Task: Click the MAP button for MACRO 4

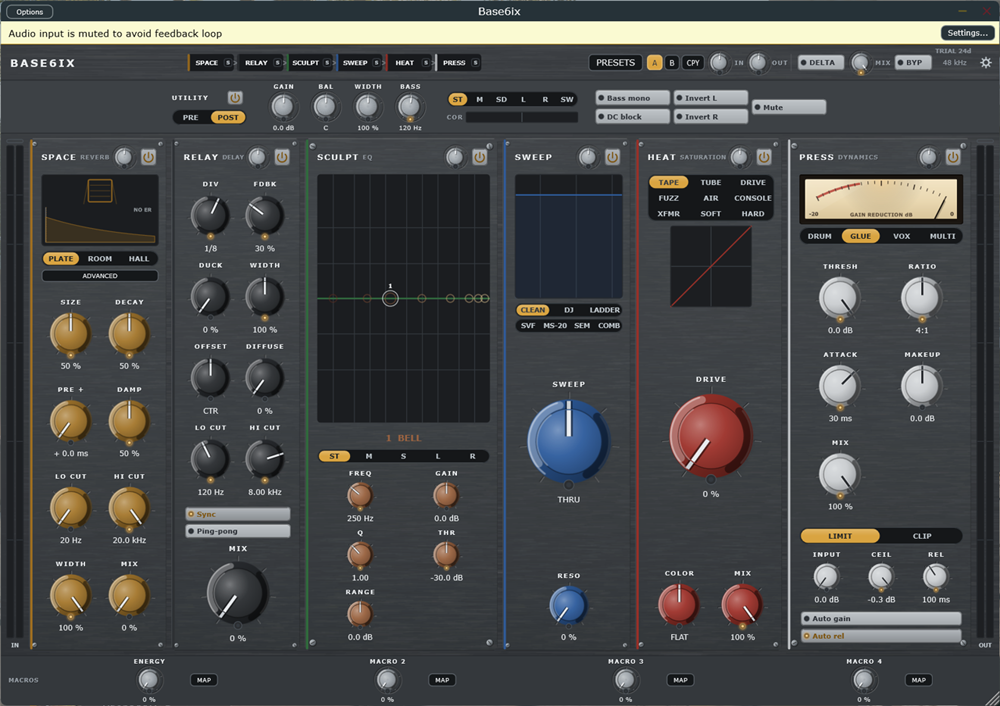Action: pos(918,680)
